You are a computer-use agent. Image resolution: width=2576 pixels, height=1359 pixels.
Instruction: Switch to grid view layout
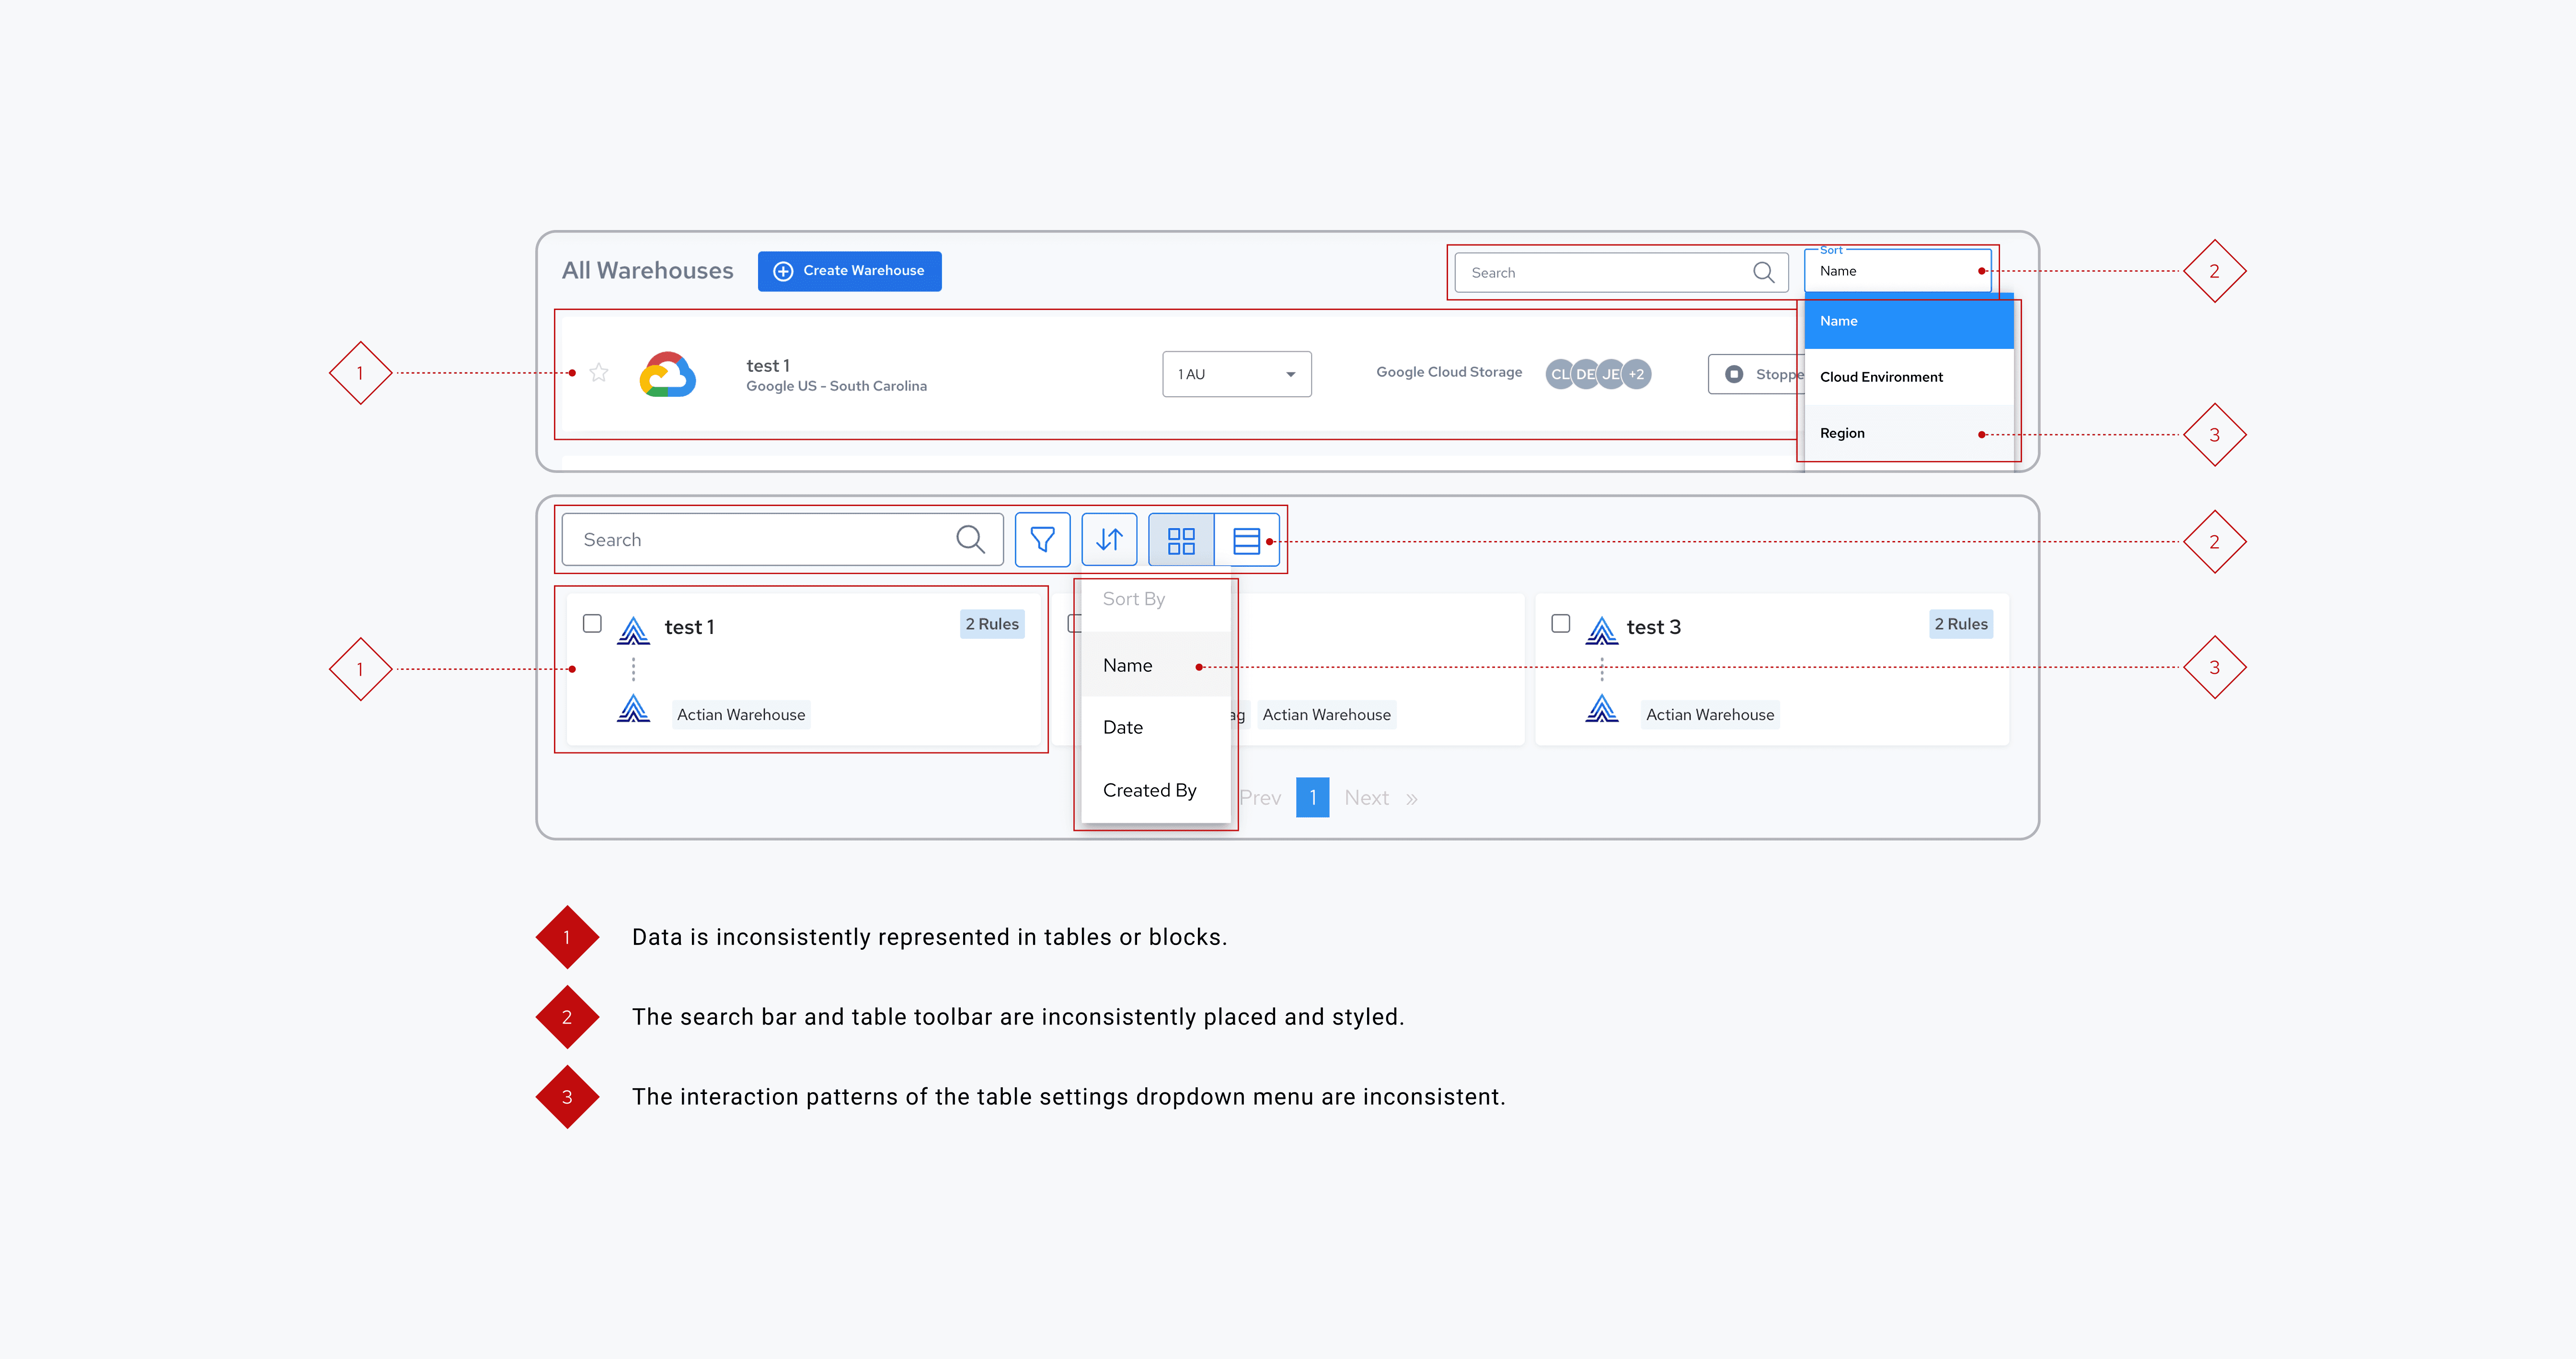(1181, 541)
